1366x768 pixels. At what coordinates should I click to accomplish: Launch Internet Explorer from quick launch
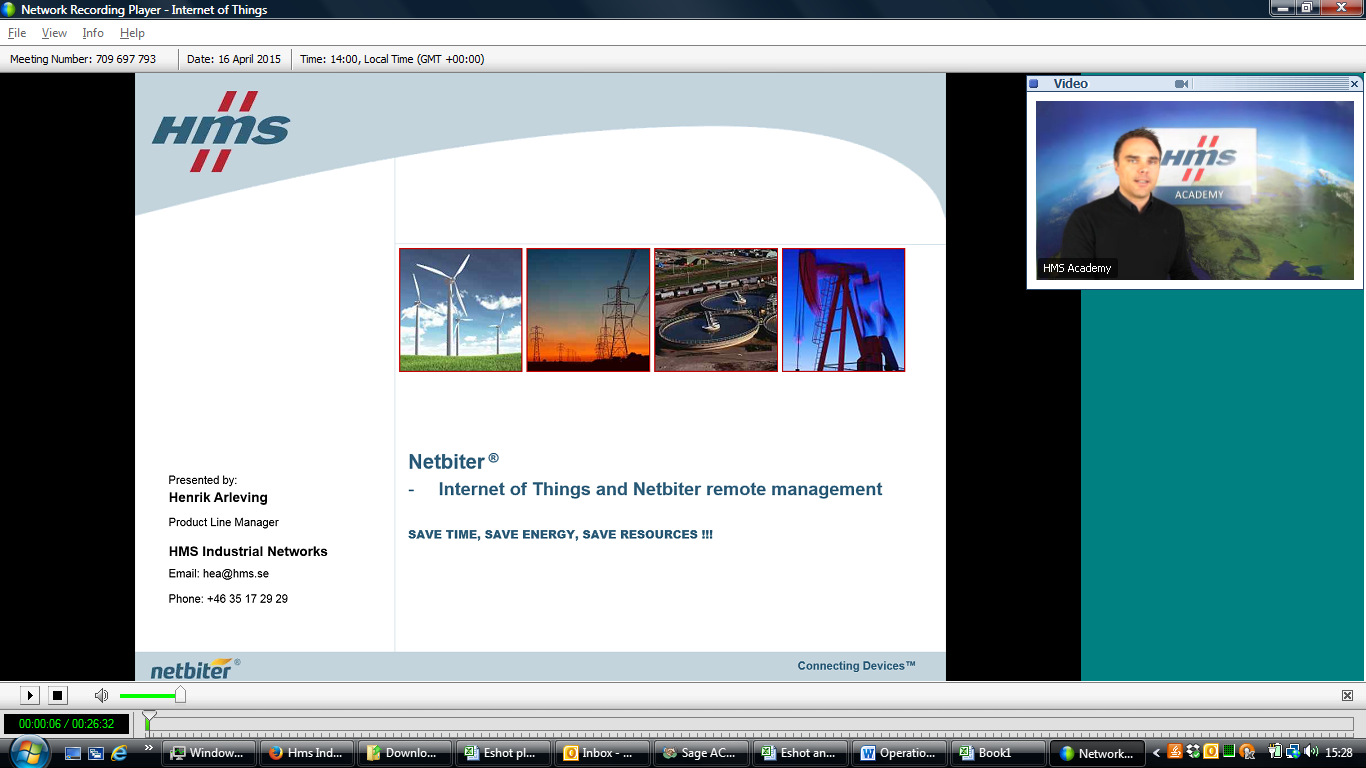(x=120, y=752)
